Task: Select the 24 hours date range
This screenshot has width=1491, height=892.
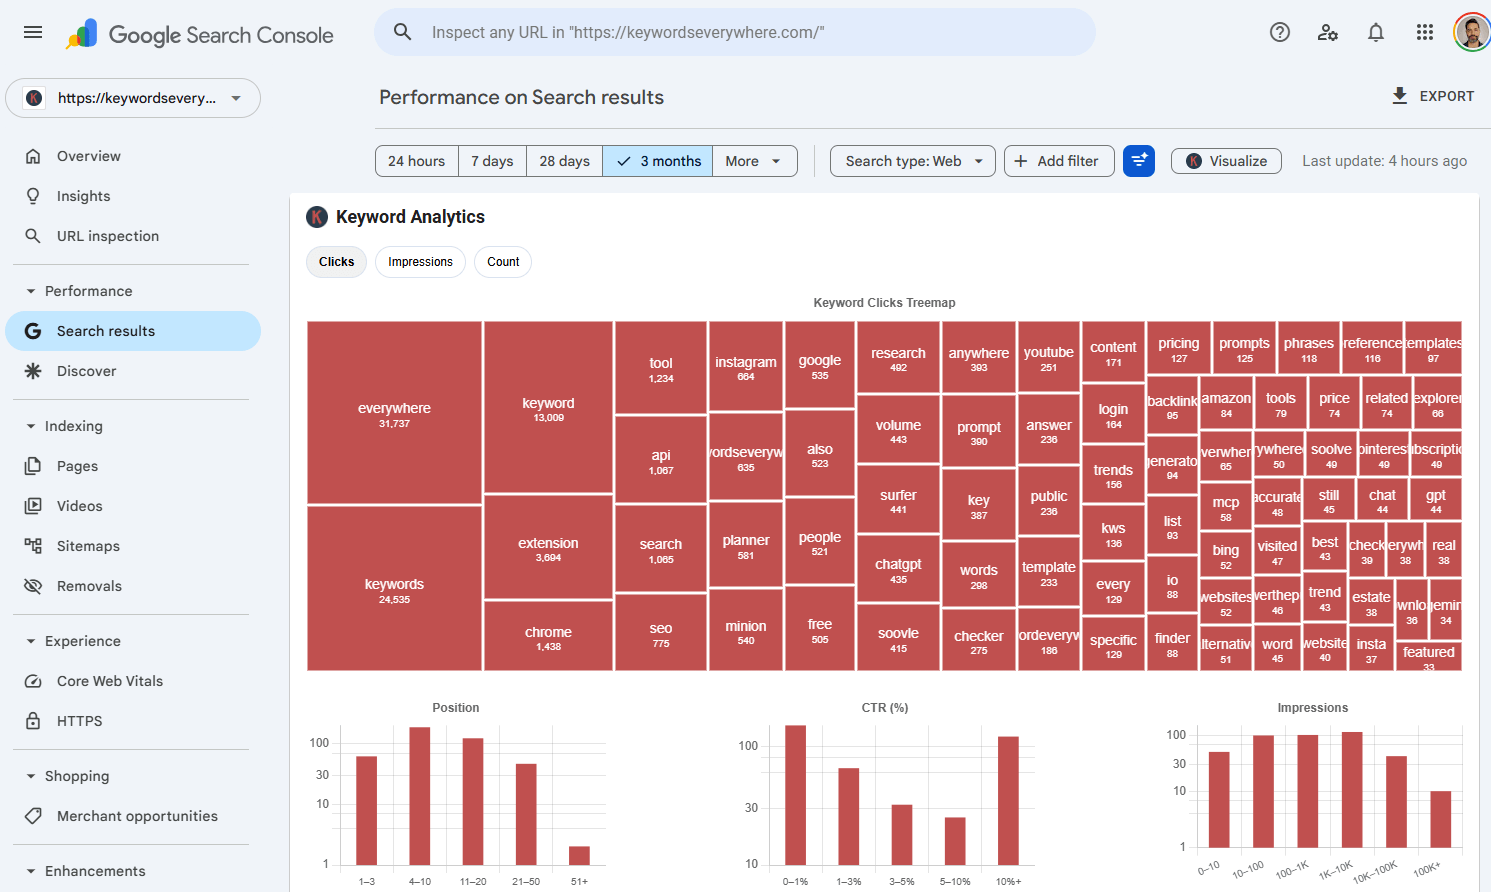Action: click(x=417, y=161)
